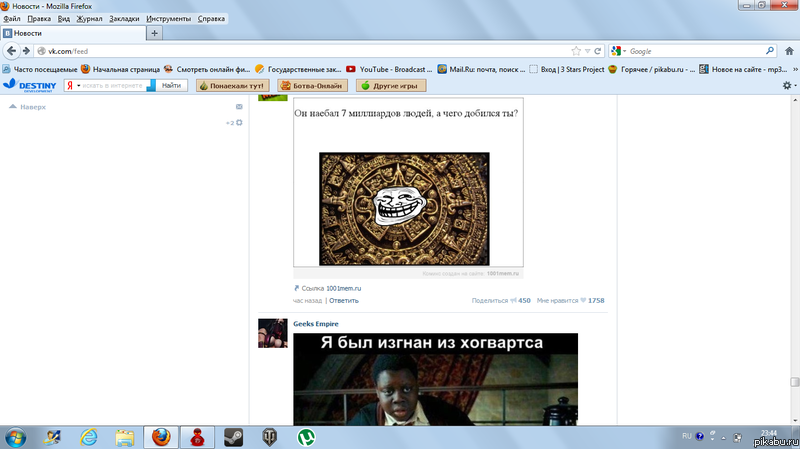Image resolution: width=800 pixels, height=449 pixels.
Task: Click the Destiny toolbar logo
Action: coord(30,85)
